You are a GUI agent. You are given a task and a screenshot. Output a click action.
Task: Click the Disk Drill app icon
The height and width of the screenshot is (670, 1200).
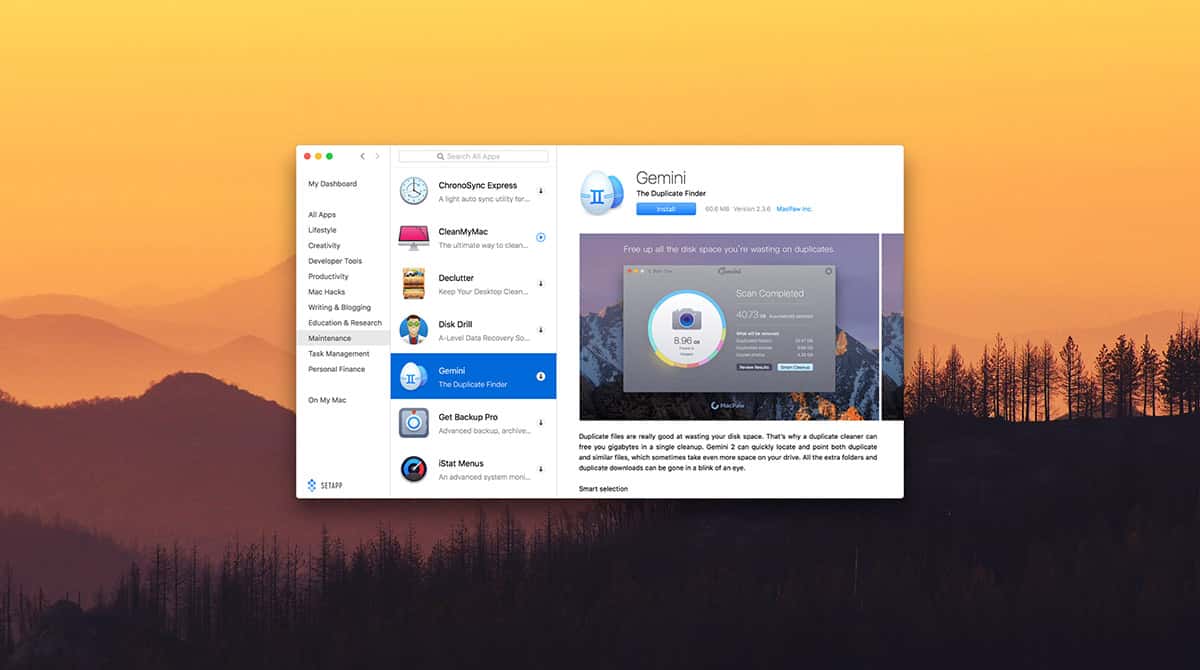pos(414,330)
